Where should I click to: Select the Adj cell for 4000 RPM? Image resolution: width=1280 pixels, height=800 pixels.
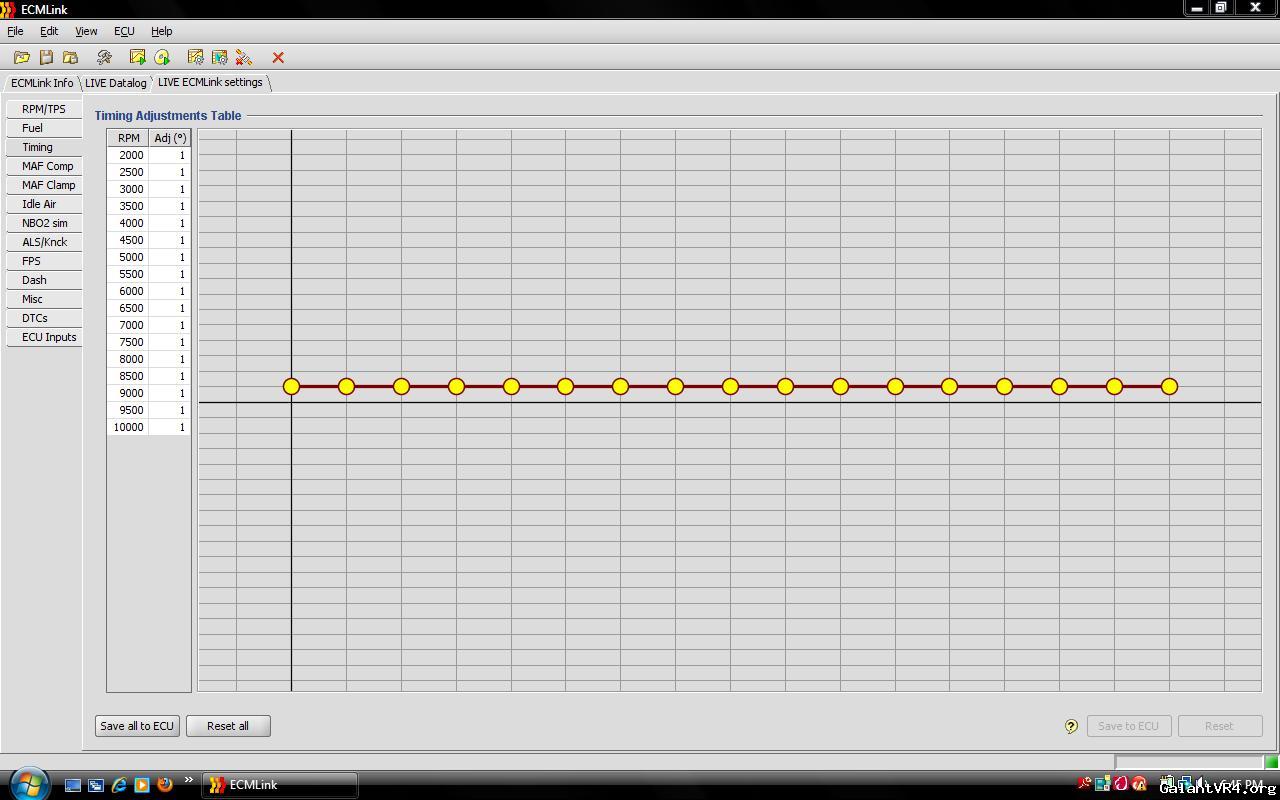pos(169,223)
